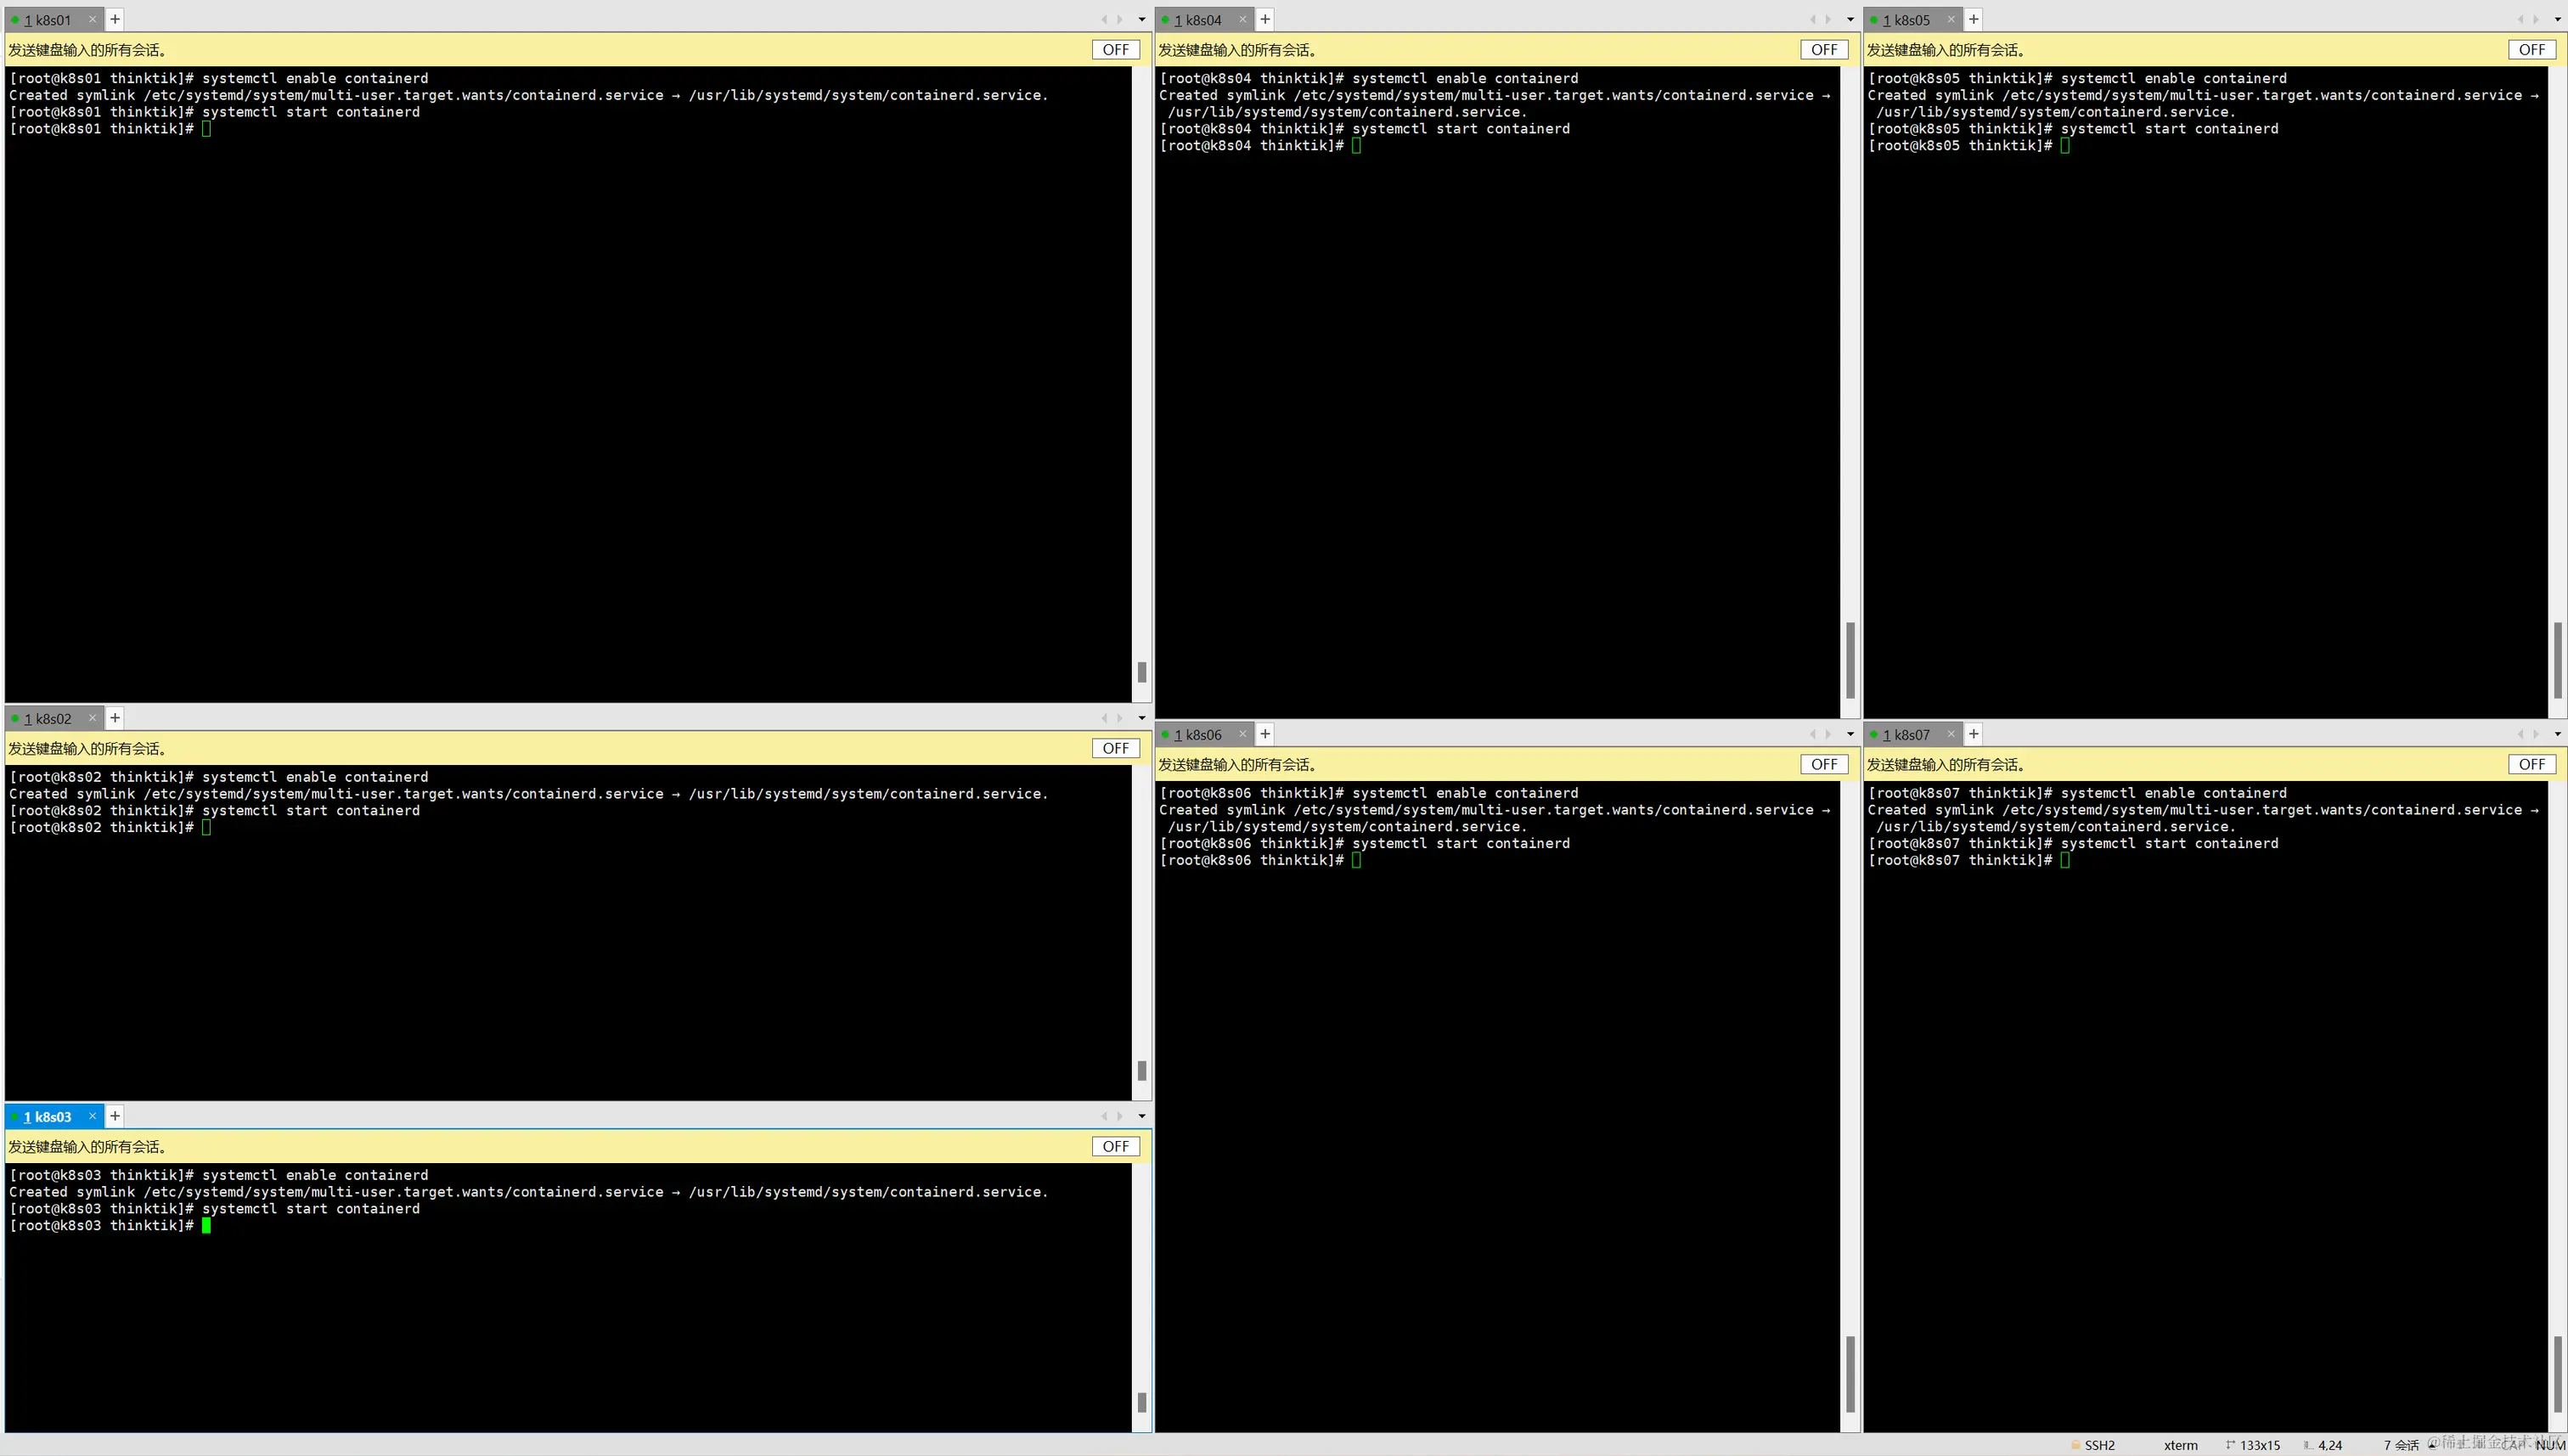Open tab list dropdown in k8s02 pane
2568x1456 pixels.
click(x=1141, y=718)
